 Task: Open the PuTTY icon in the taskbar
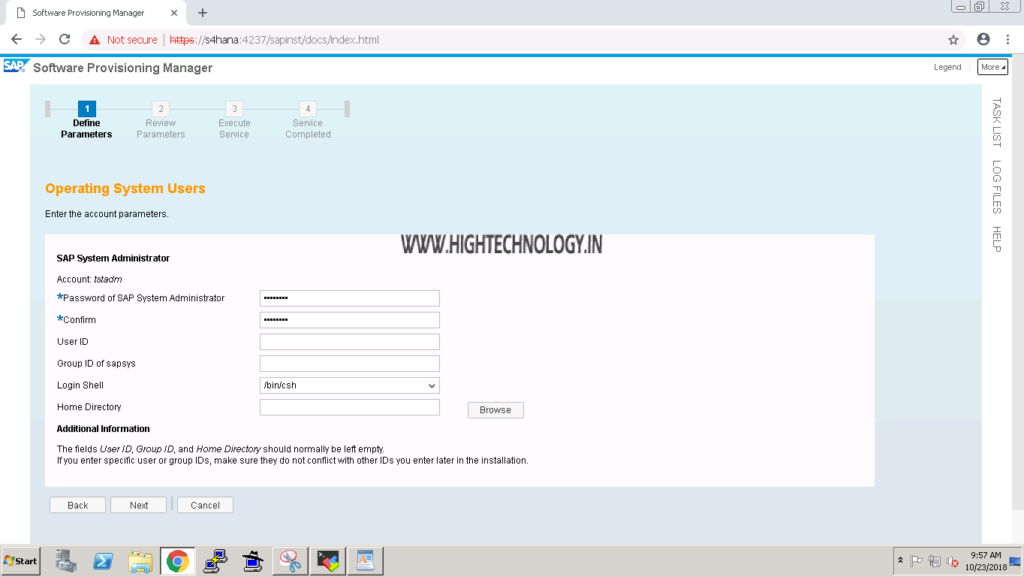(215, 561)
